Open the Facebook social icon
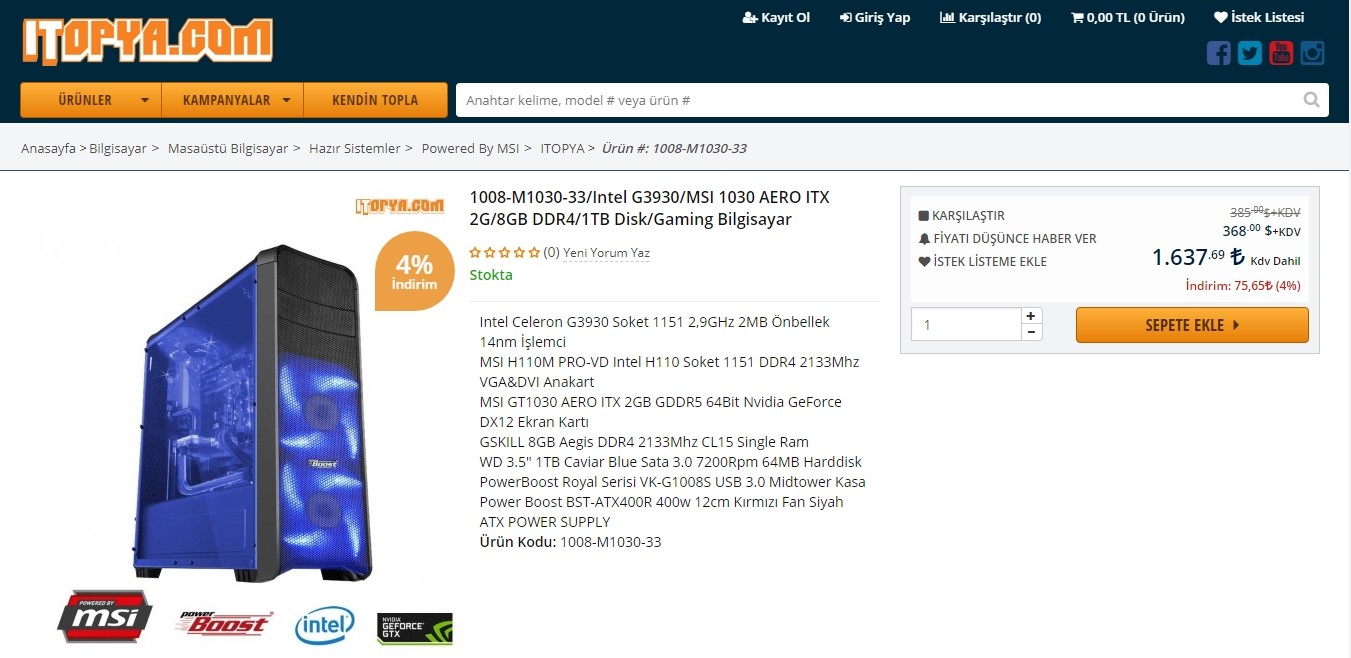This screenshot has height=658, width=1351. (x=1218, y=53)
